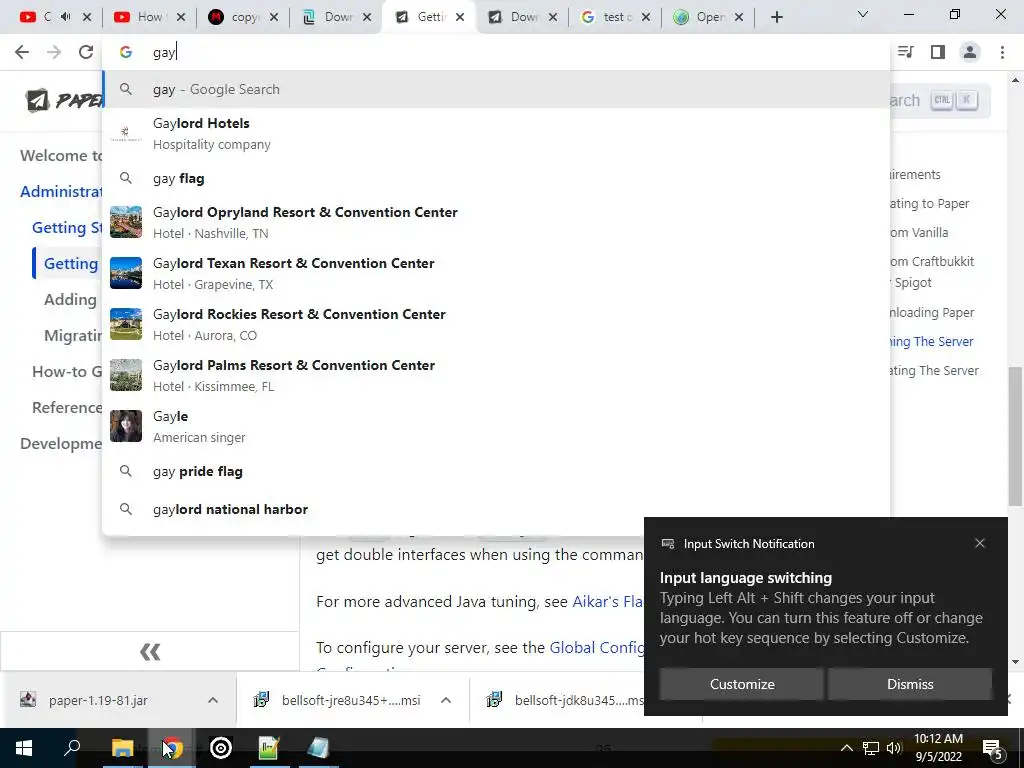
Task: Open Windows taskbar search
Action: (72, 748)
